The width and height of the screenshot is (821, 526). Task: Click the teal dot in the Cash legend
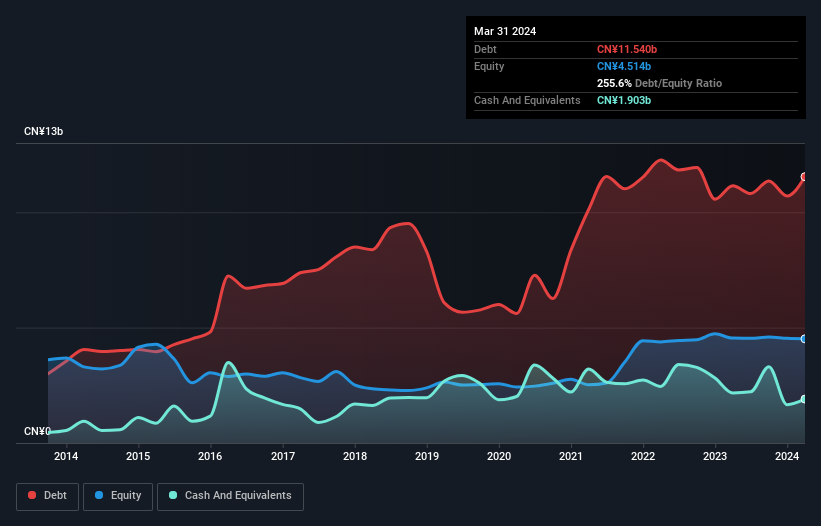(173, 495)
